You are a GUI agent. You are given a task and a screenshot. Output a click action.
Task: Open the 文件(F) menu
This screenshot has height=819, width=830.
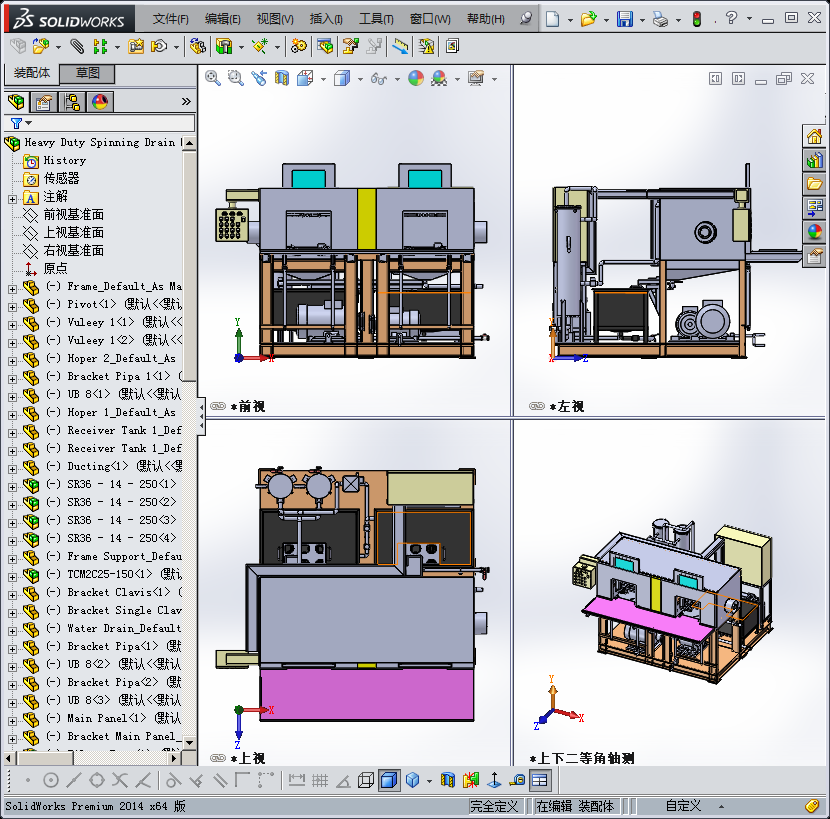point(170,19)
